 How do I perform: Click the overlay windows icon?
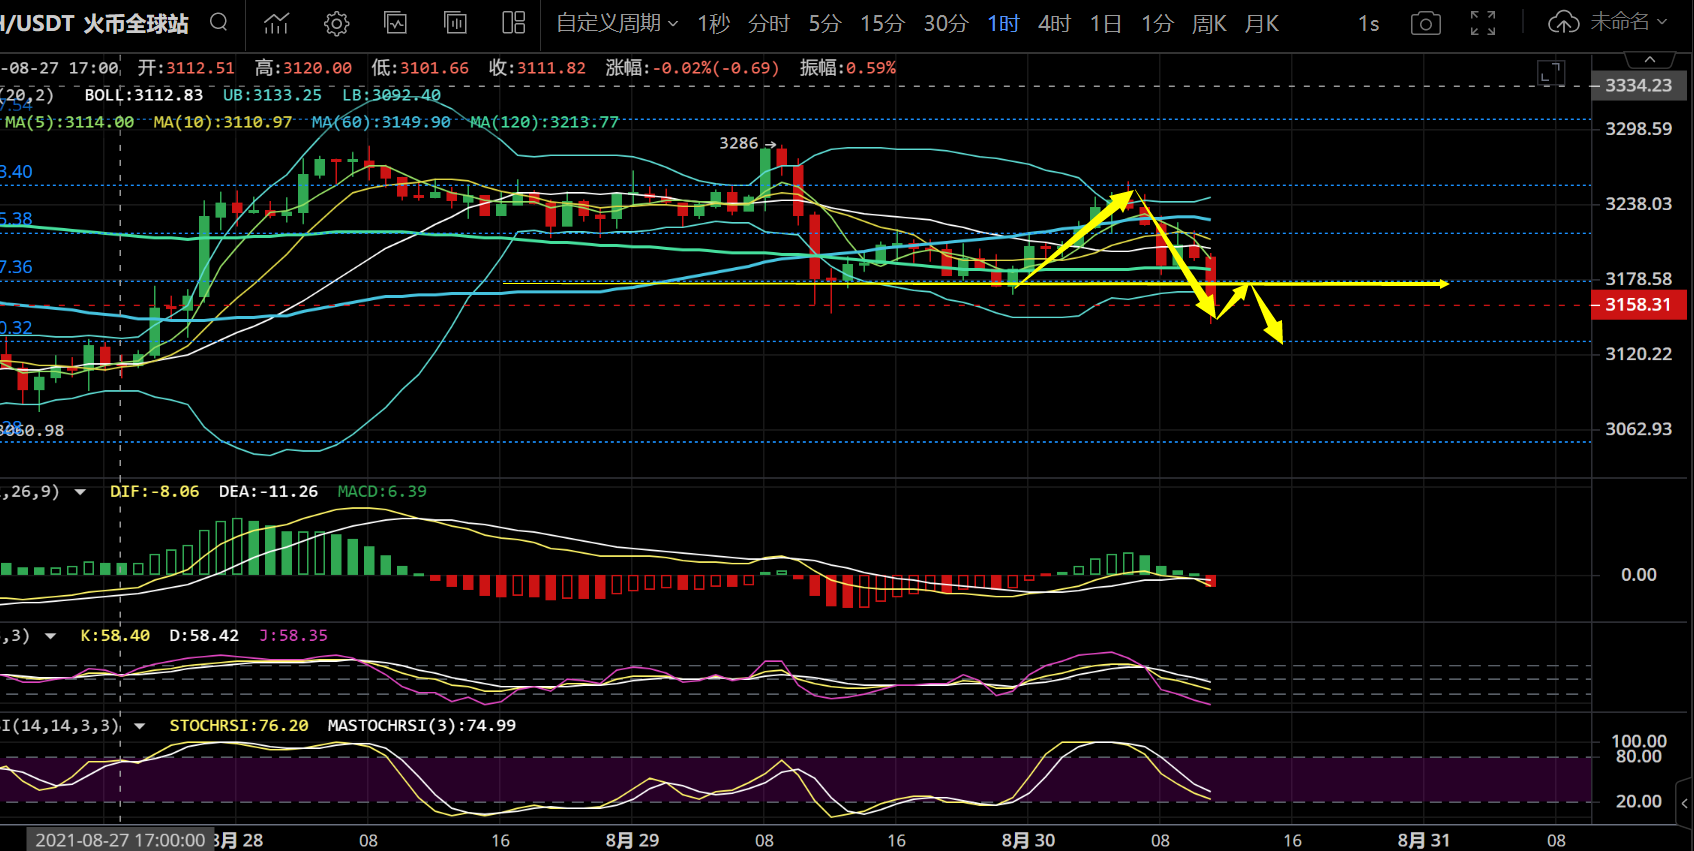click(x=455, y=23)
